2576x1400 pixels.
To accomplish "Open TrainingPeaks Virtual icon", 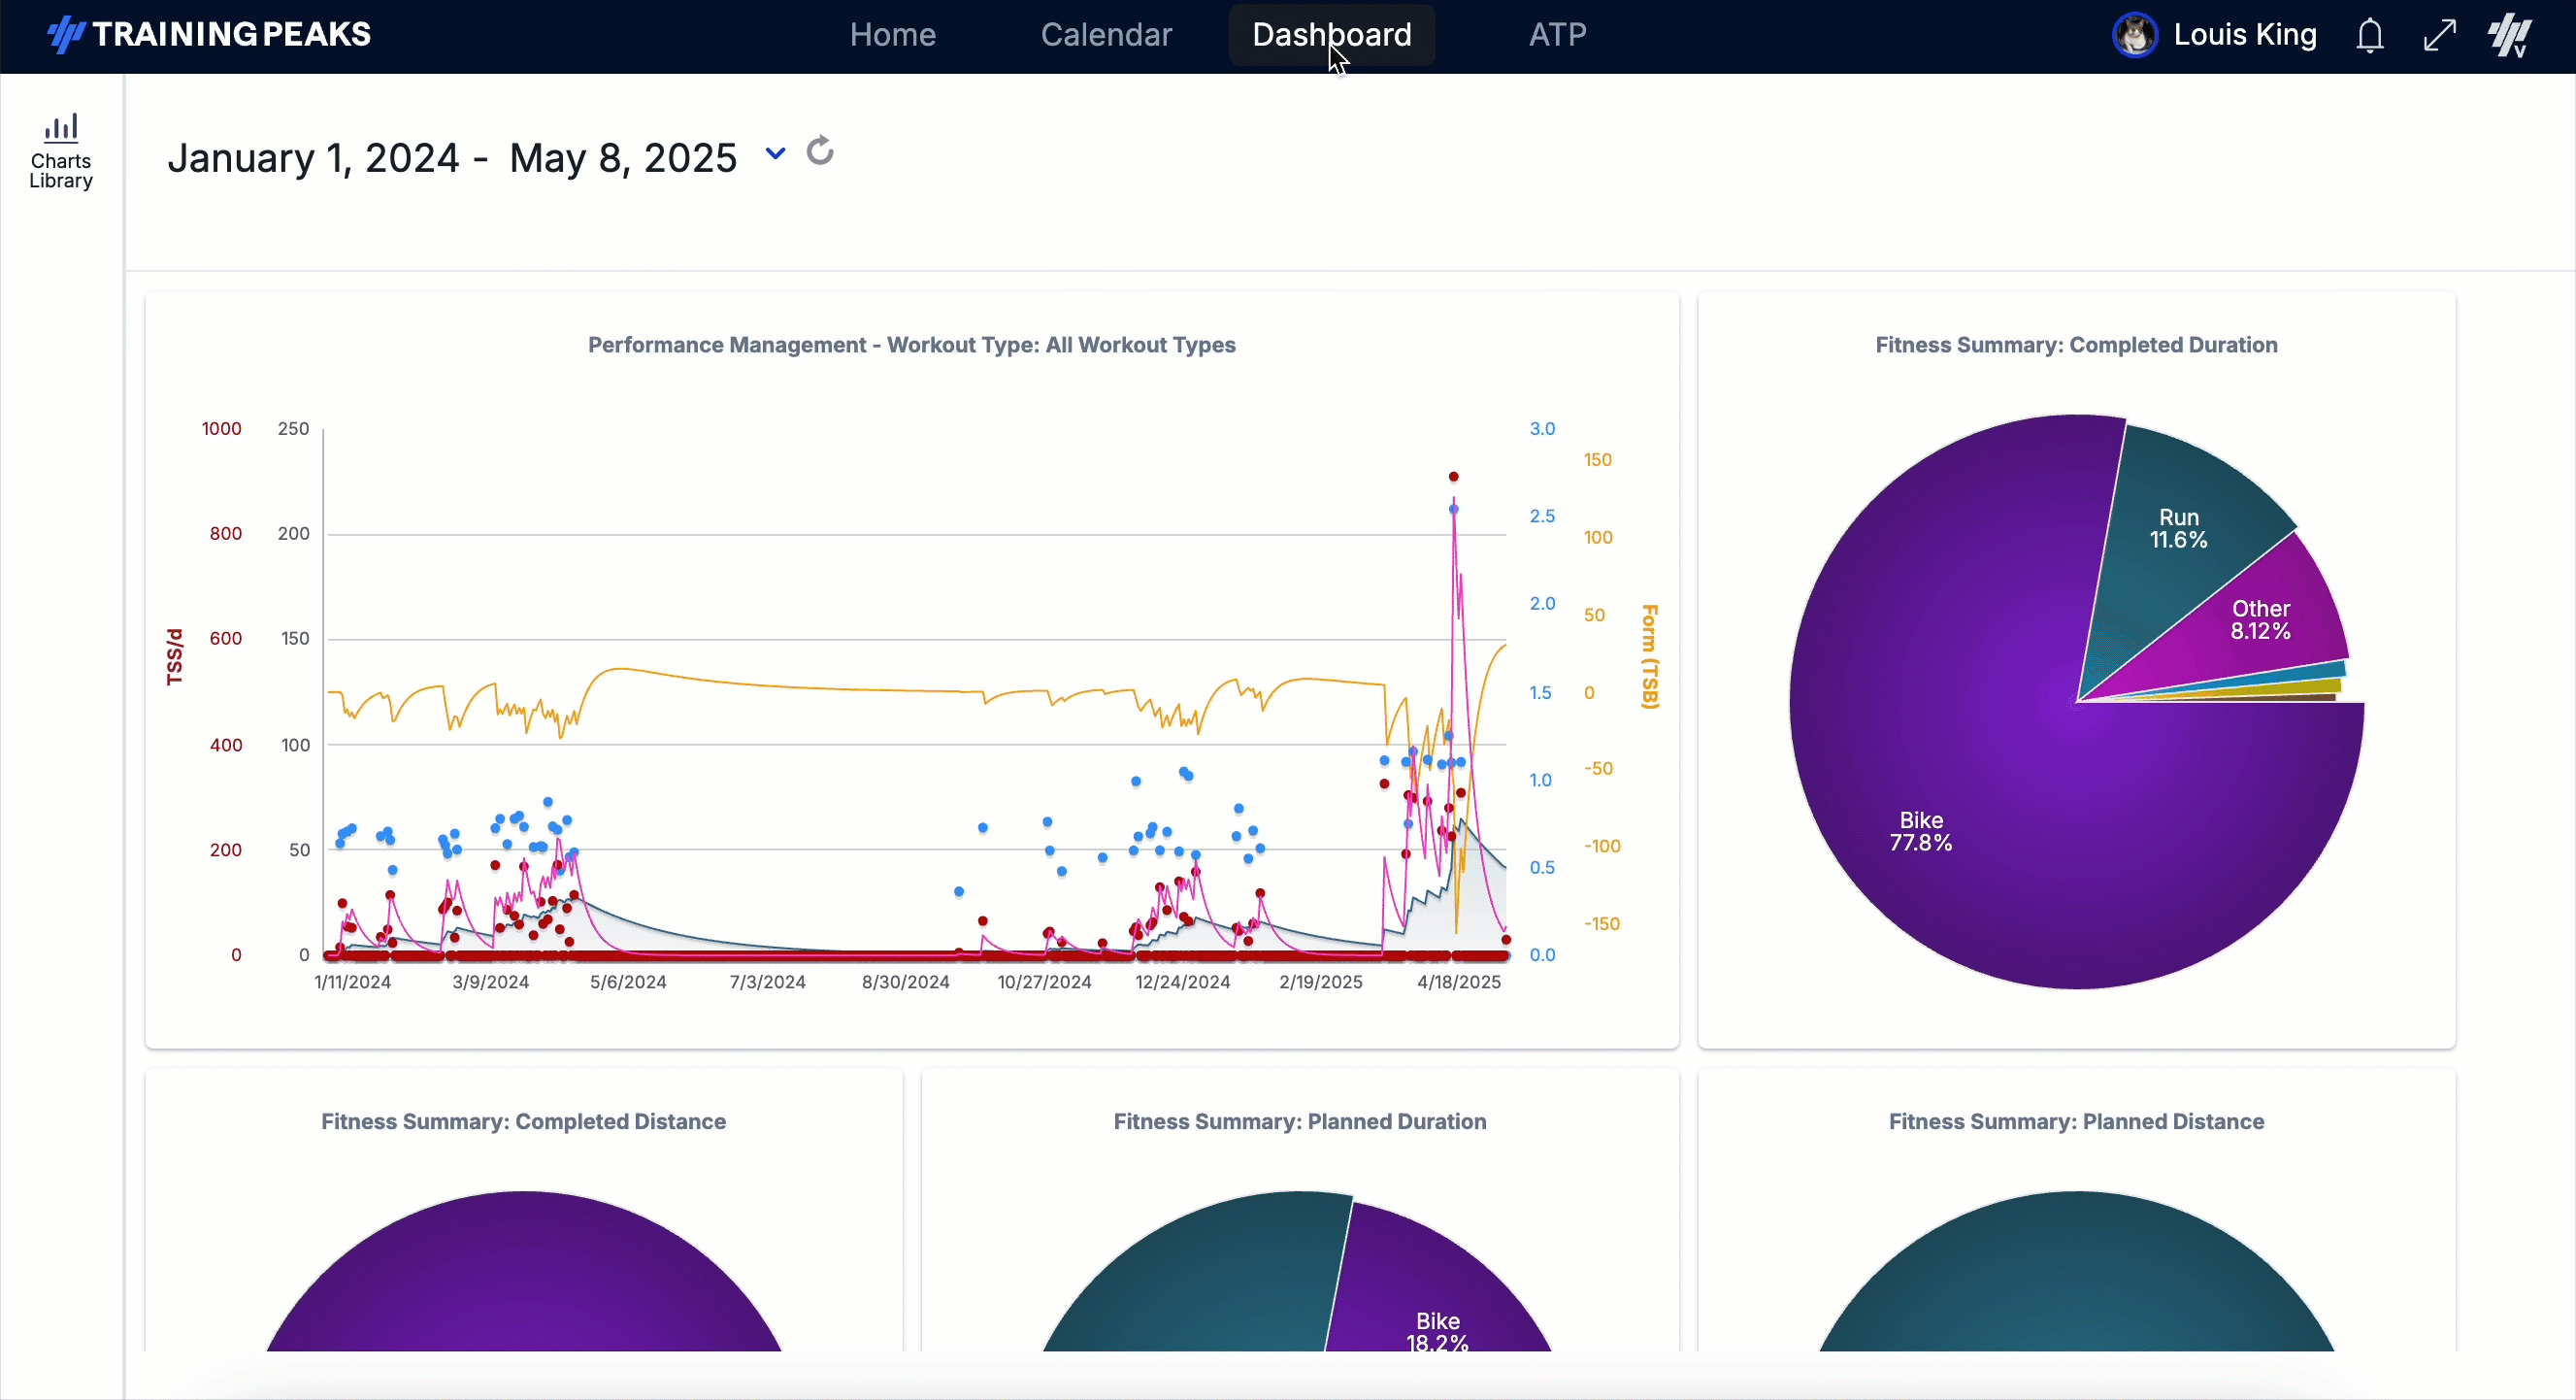I will point(2510,36).
